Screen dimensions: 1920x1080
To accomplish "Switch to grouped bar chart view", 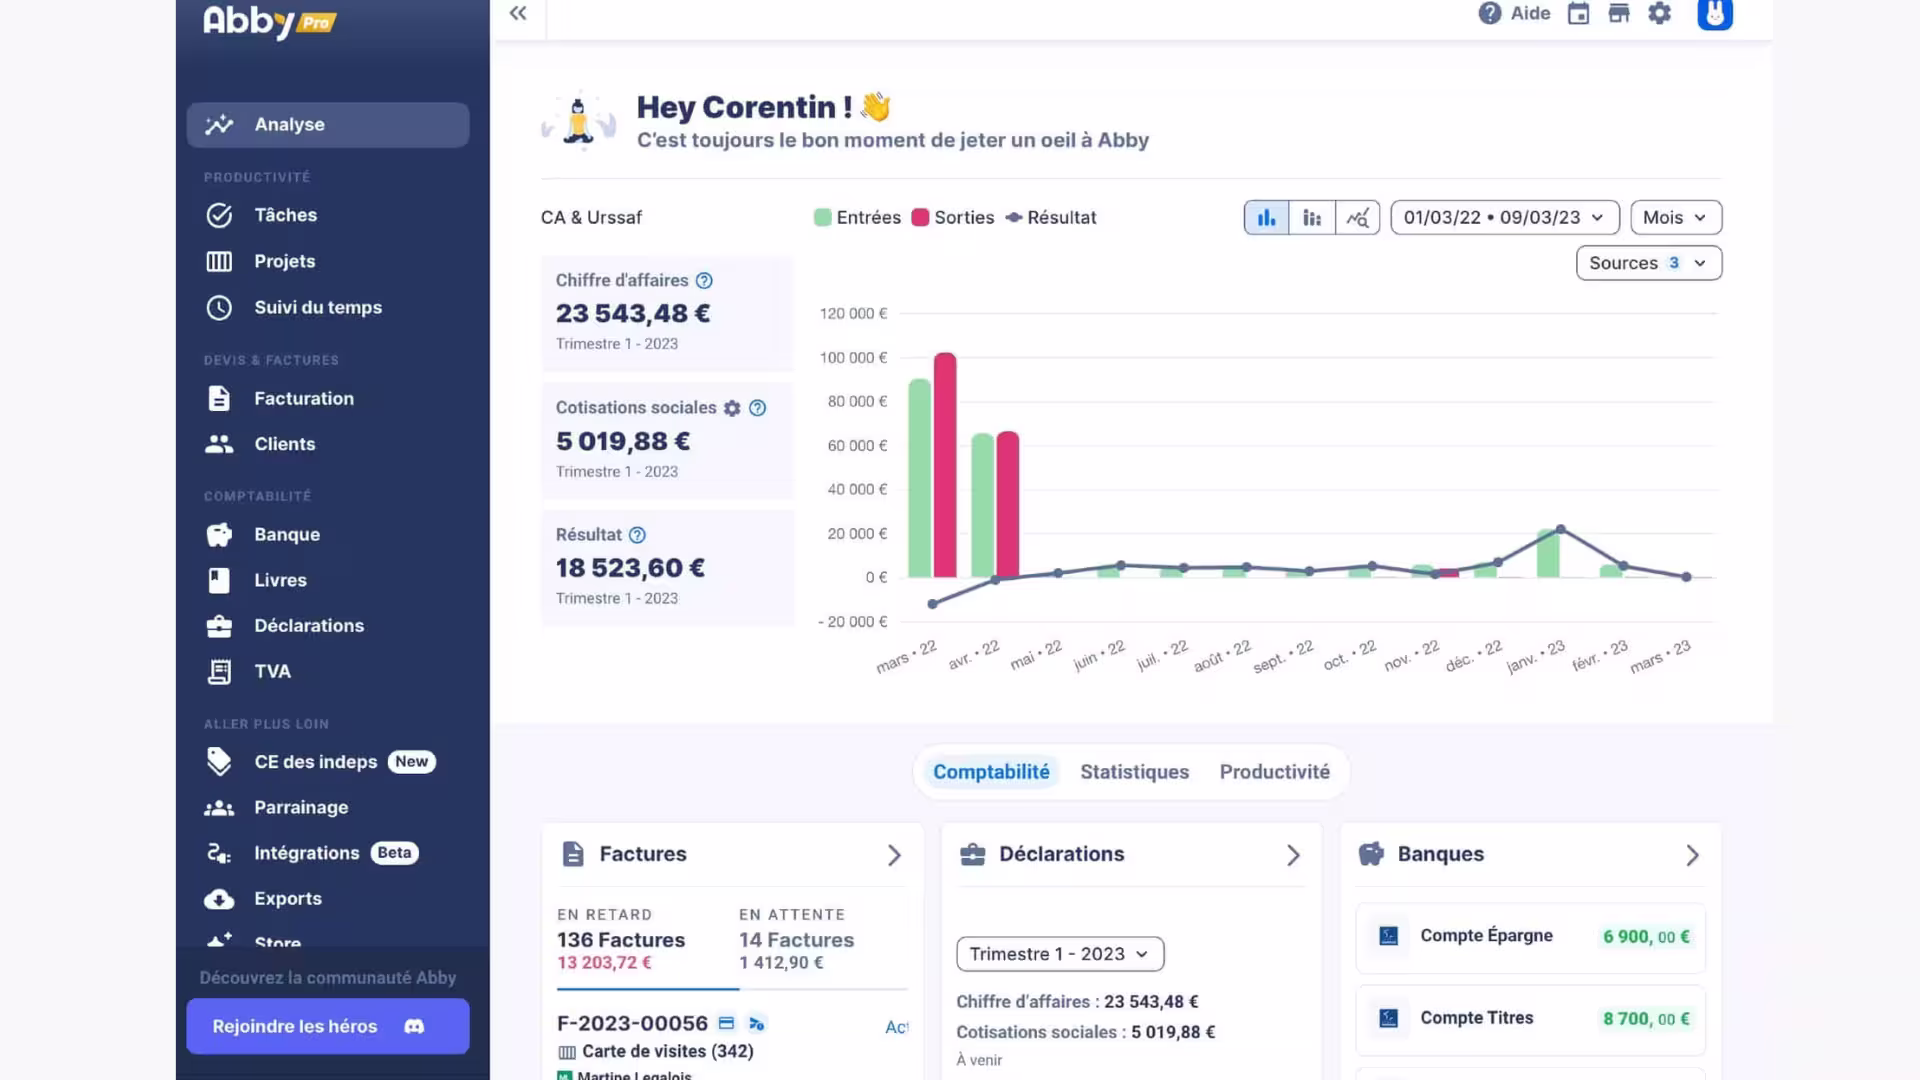I will pos(1266,217).
